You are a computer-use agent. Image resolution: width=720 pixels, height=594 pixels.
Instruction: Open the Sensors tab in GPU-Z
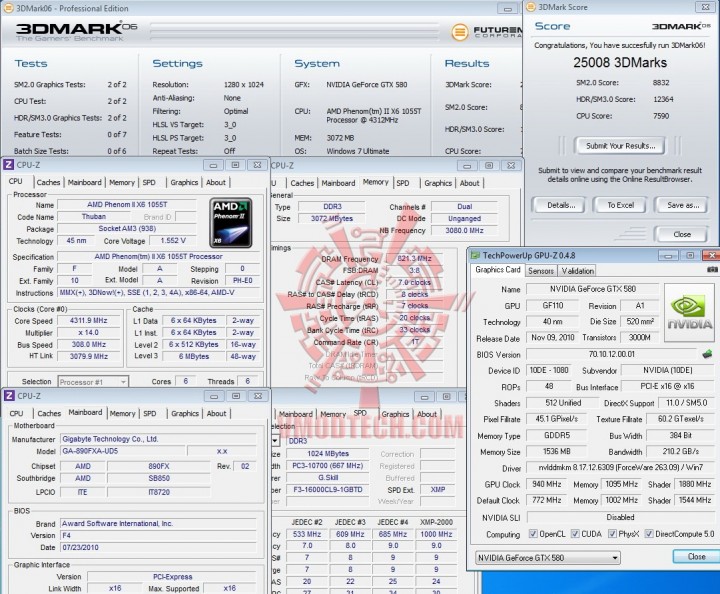click(540, 271)
